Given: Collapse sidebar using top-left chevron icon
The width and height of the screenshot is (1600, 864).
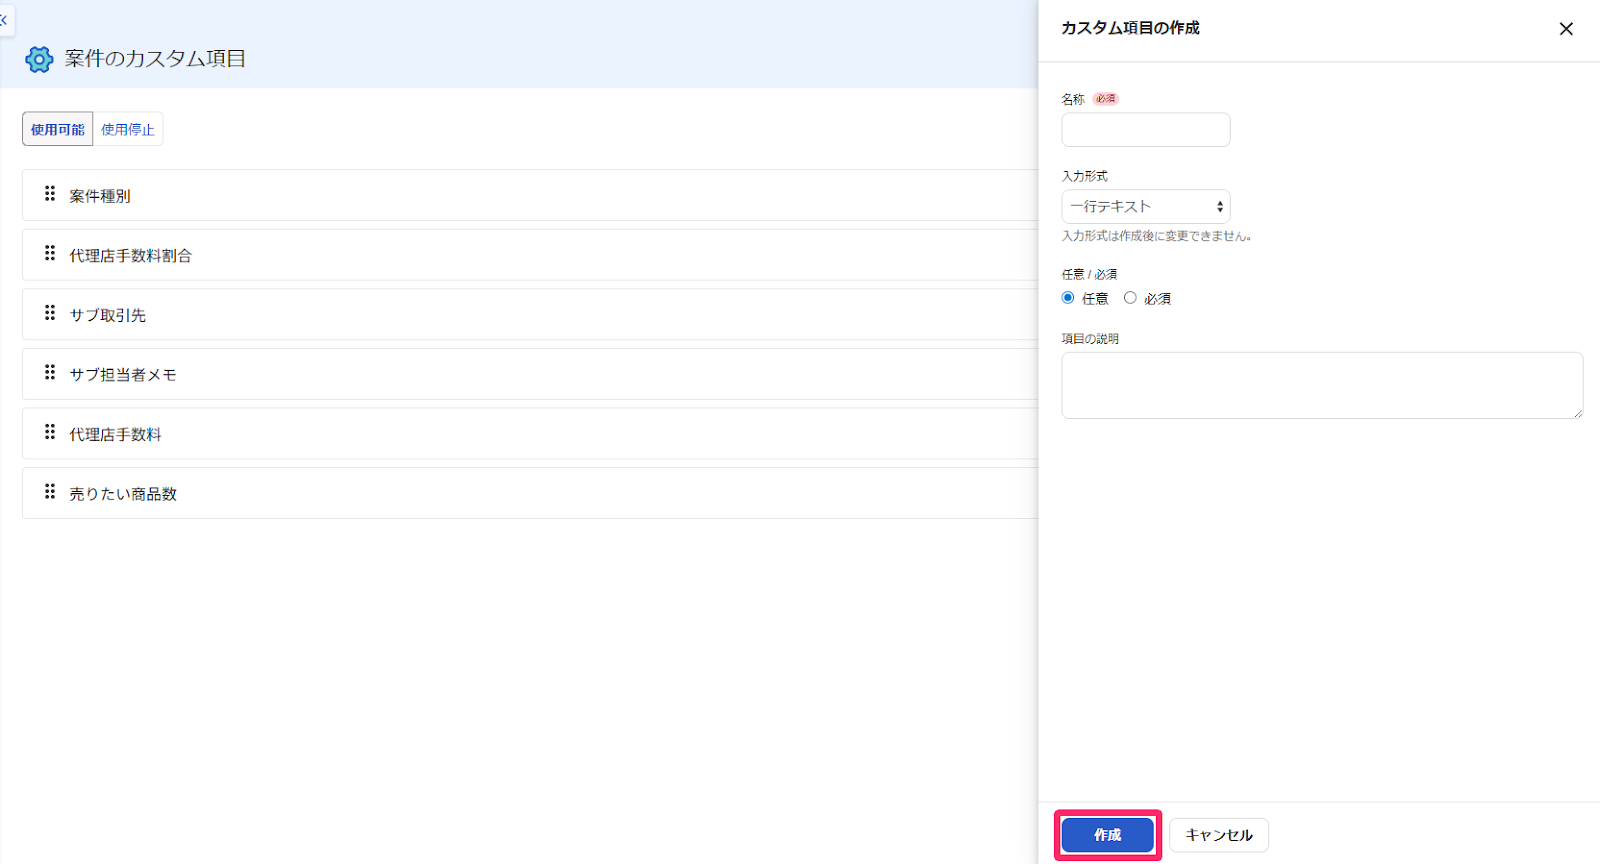Looking at the screenshot, I should [4, 20].
